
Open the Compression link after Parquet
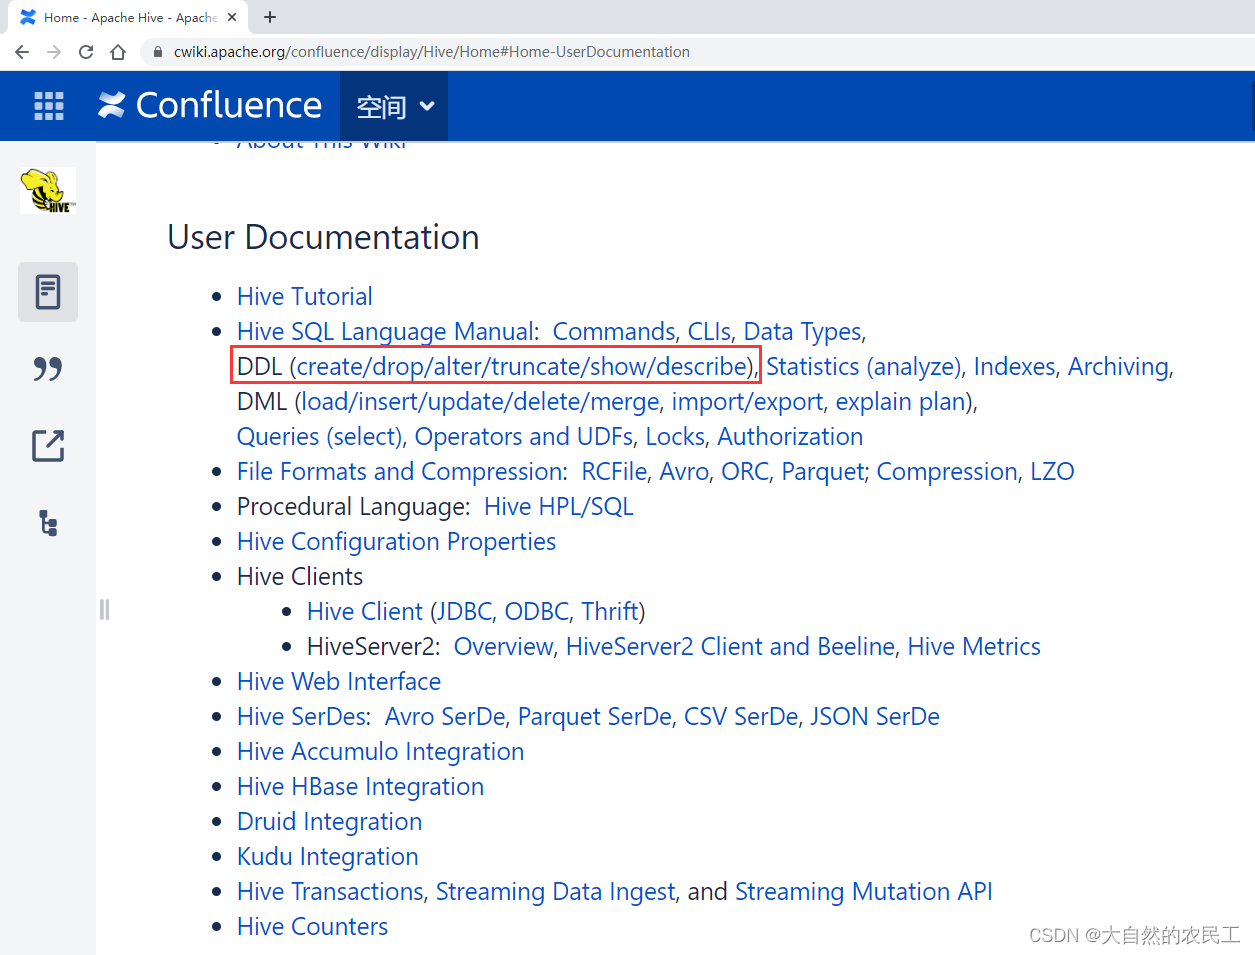[947, 472]
